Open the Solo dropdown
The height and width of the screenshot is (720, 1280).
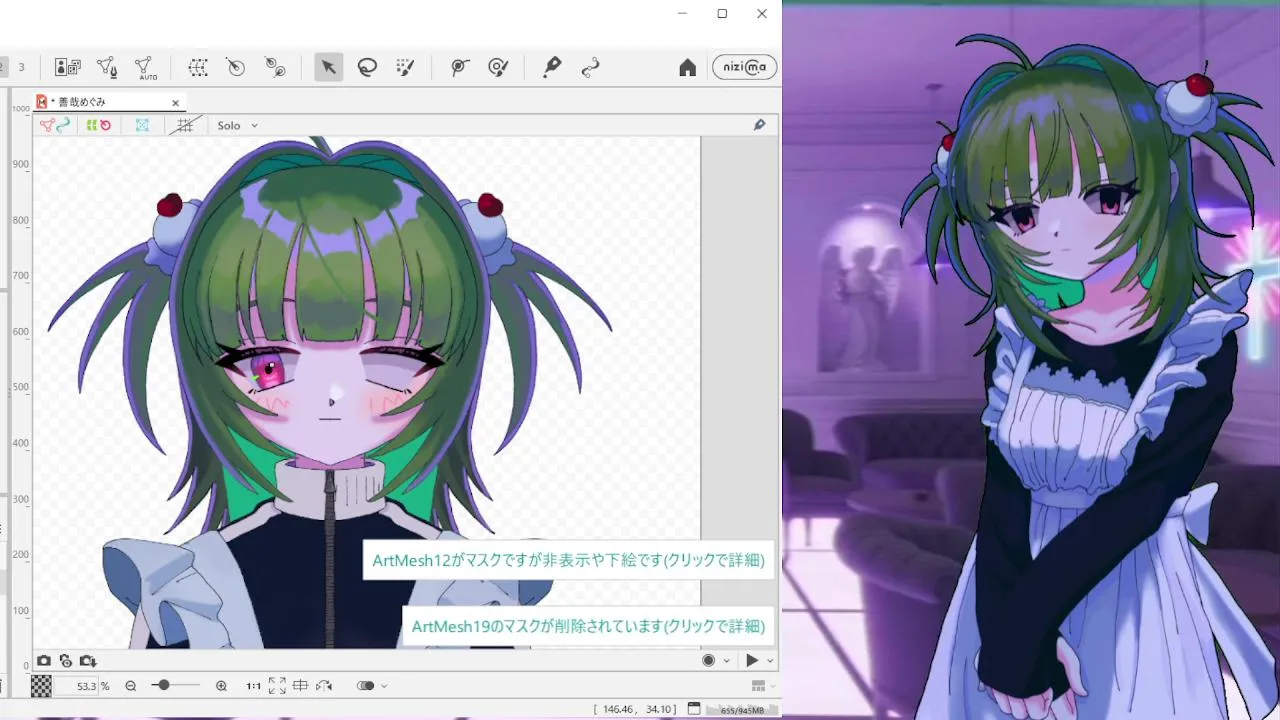(238, 125)
